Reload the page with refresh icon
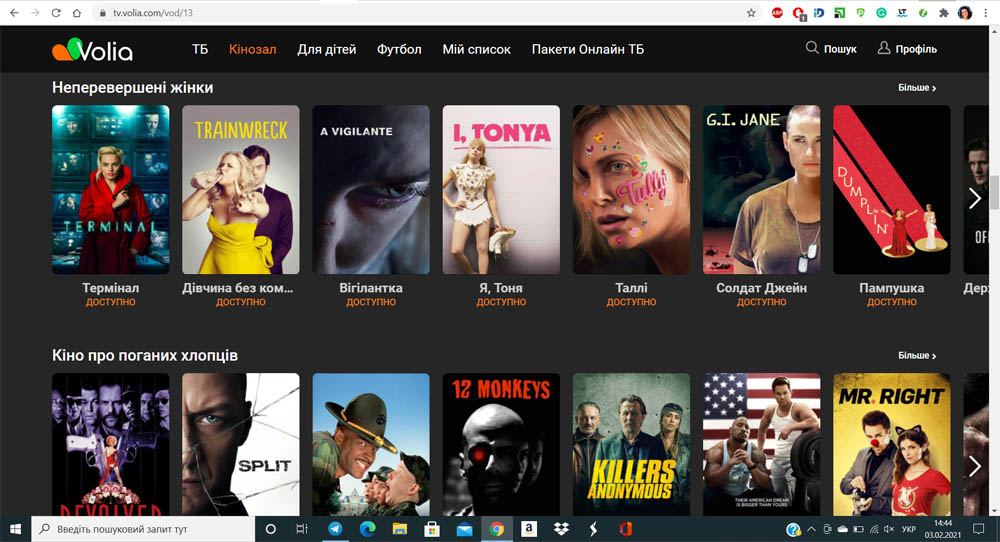The width and height of the screenshot is (1000, 542). click(x=55, y=13)
